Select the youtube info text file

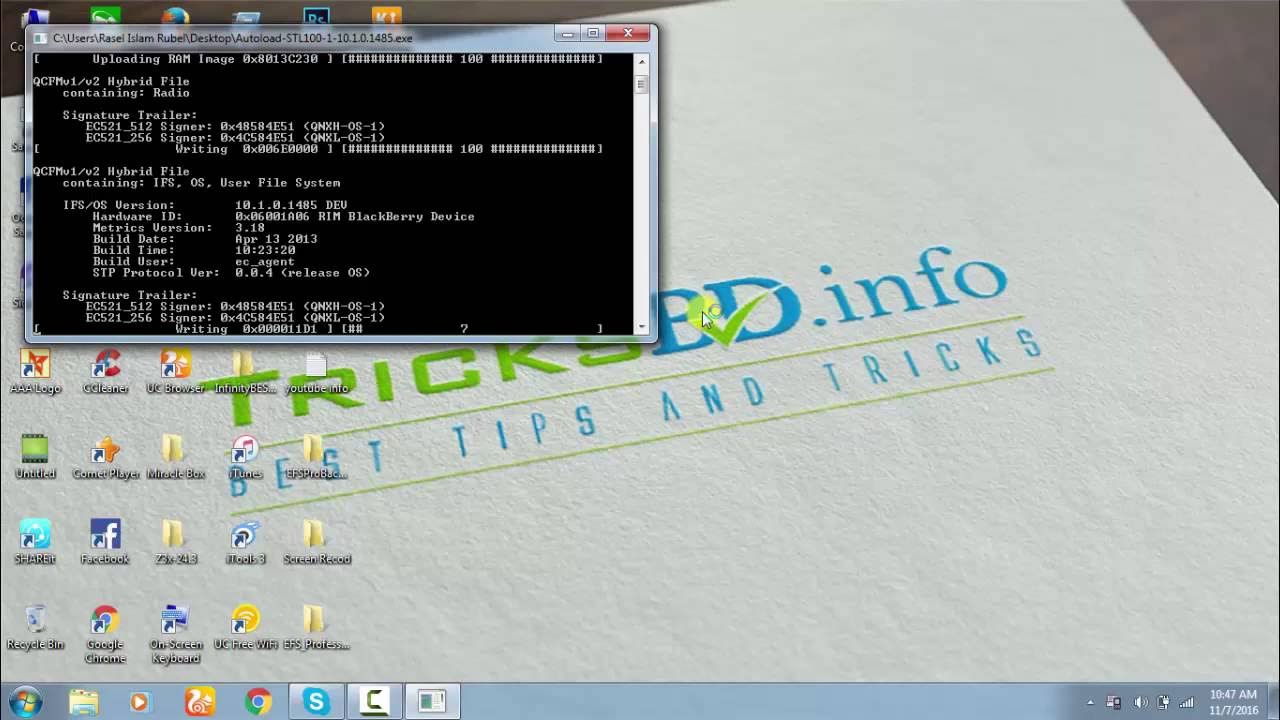click(x=316, y=371)
